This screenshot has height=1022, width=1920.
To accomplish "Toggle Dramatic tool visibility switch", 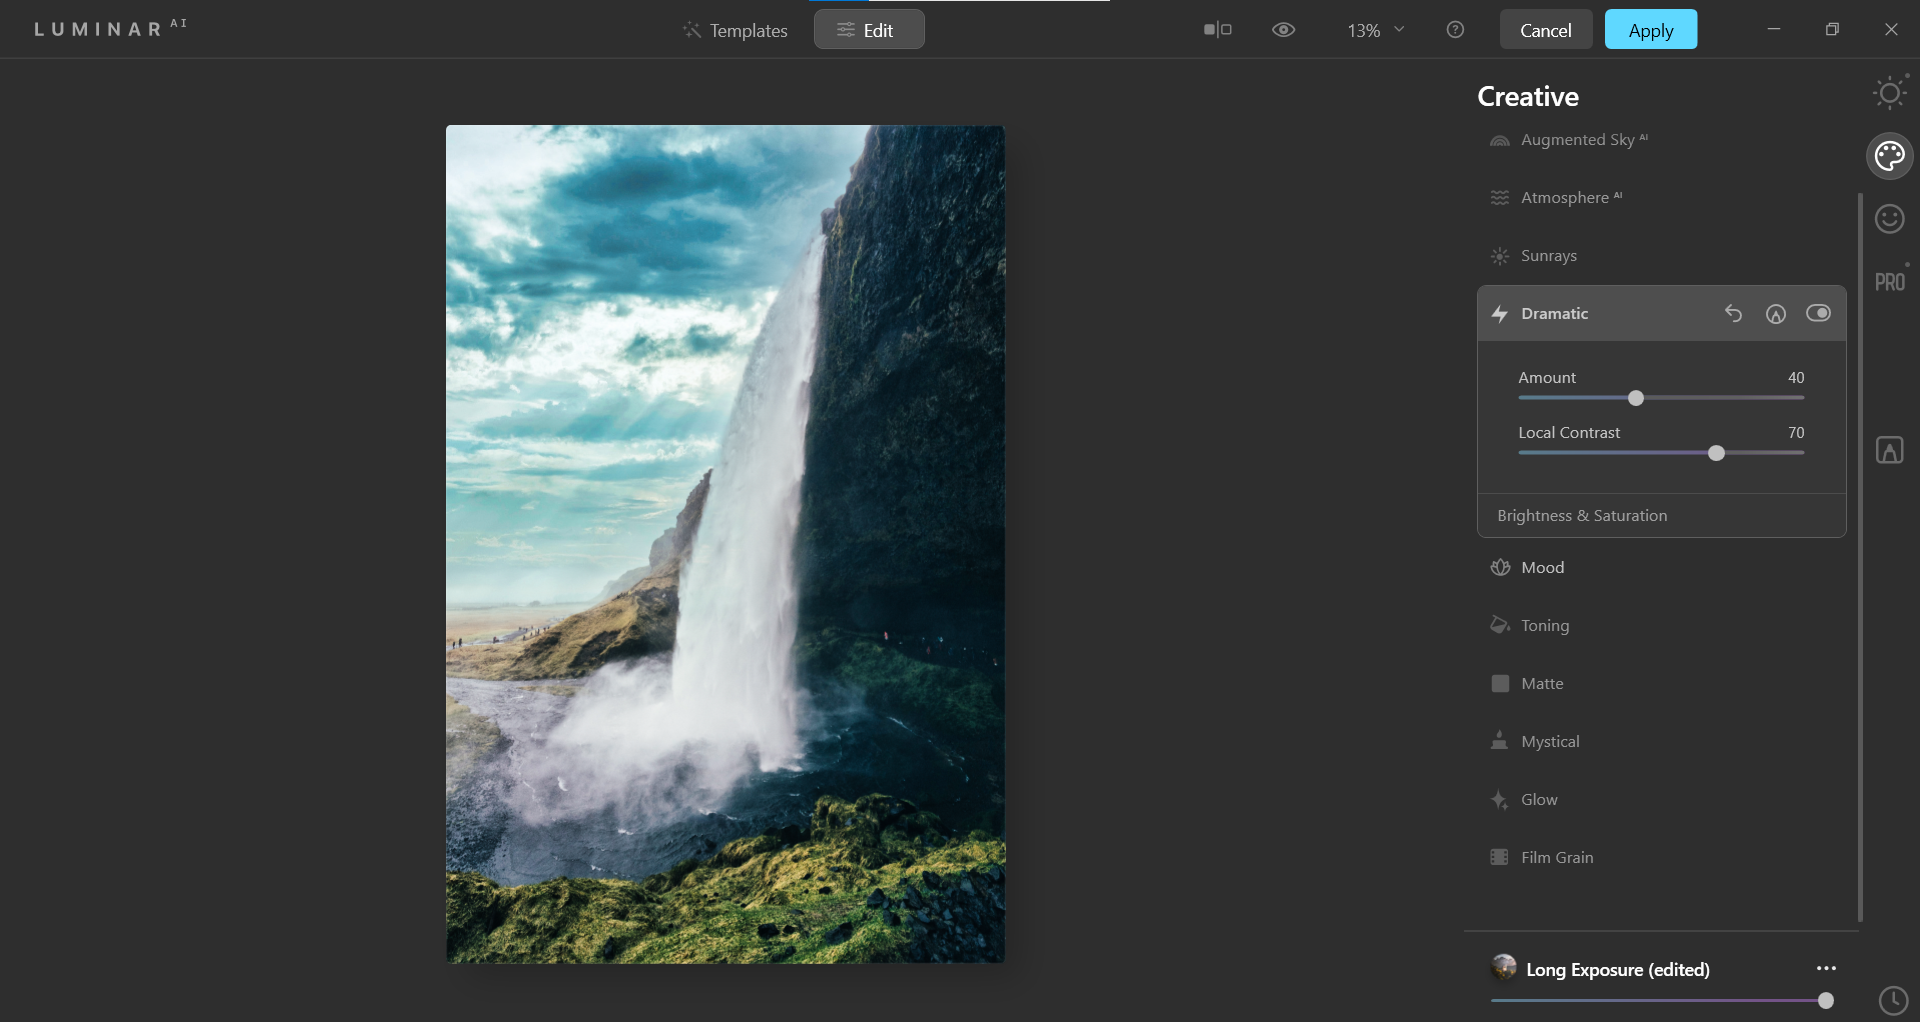I will click(x=1818, y=313).
